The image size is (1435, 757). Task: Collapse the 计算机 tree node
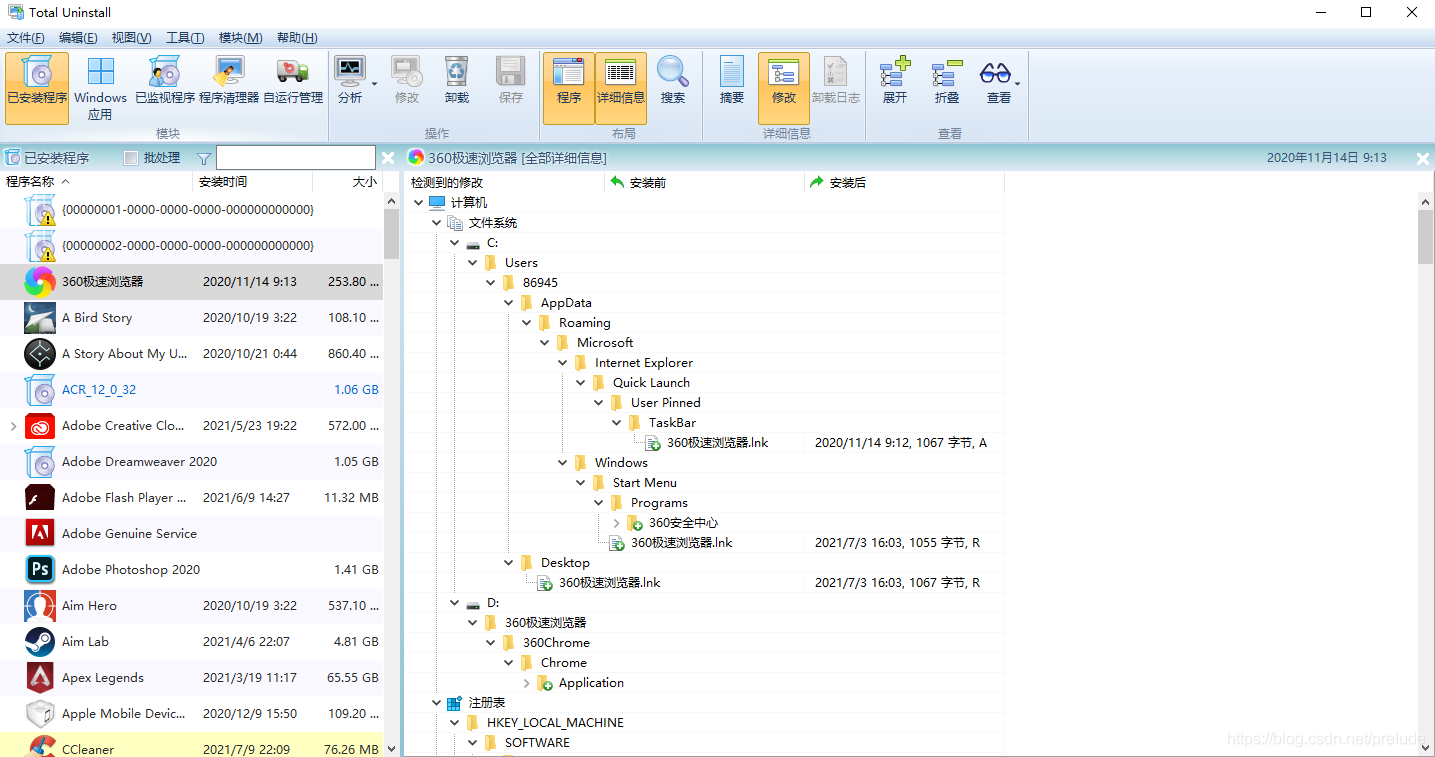(418, 203)
